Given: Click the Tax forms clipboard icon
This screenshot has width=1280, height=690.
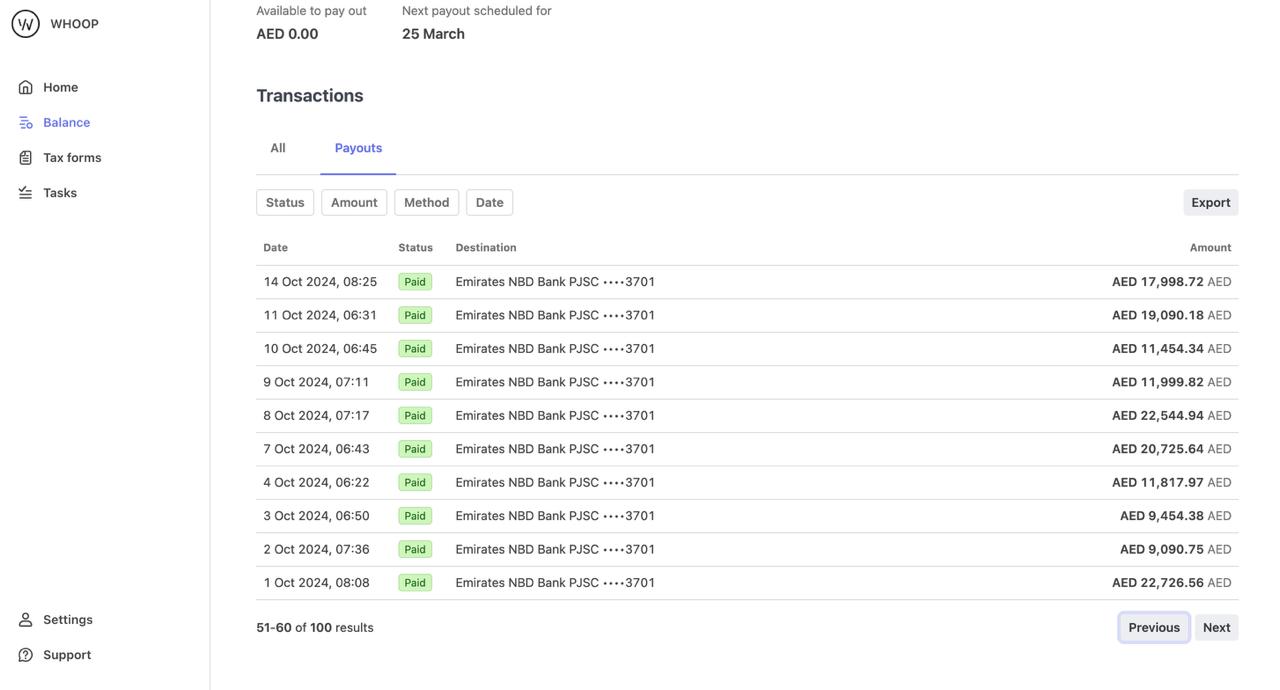Looking at the screenshot, I should coord(26,158).
